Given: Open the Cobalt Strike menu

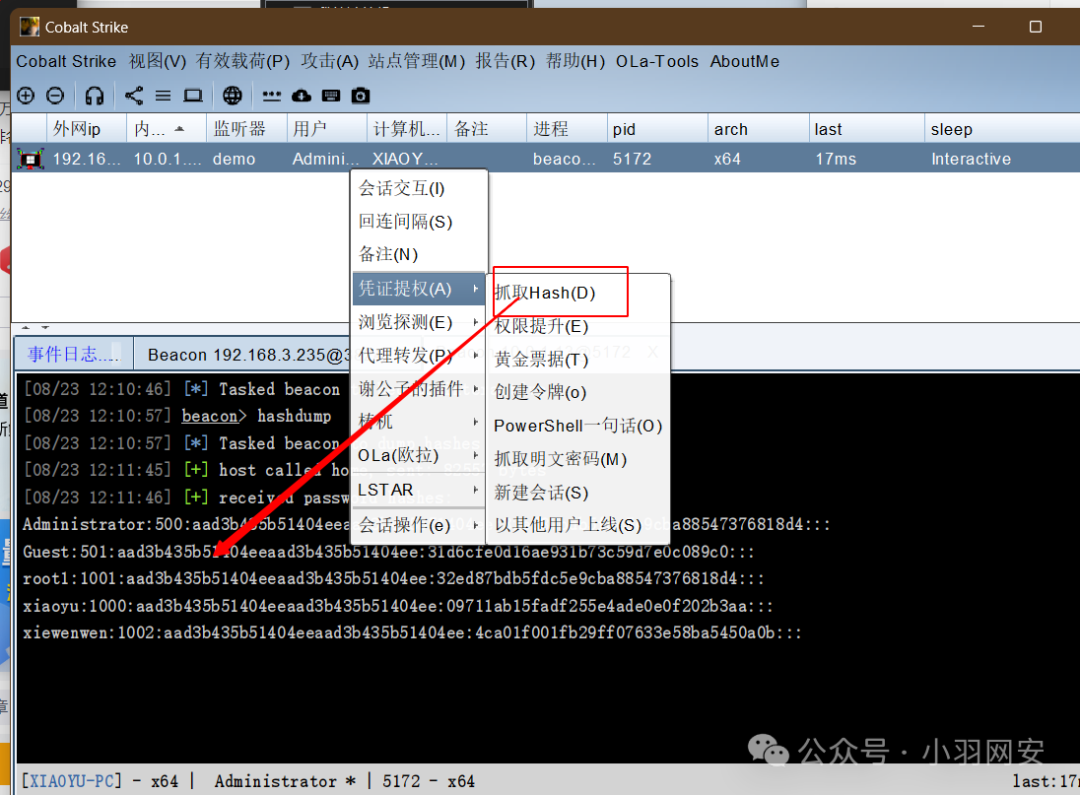Looking at the screenshot, I should coord(66,61).
